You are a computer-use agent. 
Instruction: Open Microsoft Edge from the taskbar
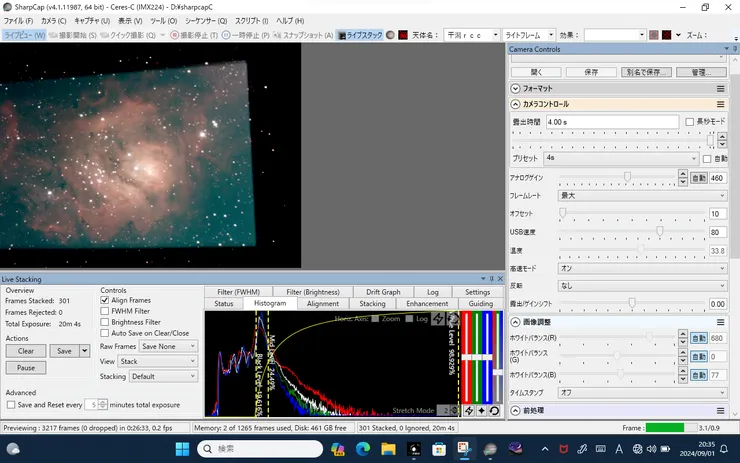362,448
